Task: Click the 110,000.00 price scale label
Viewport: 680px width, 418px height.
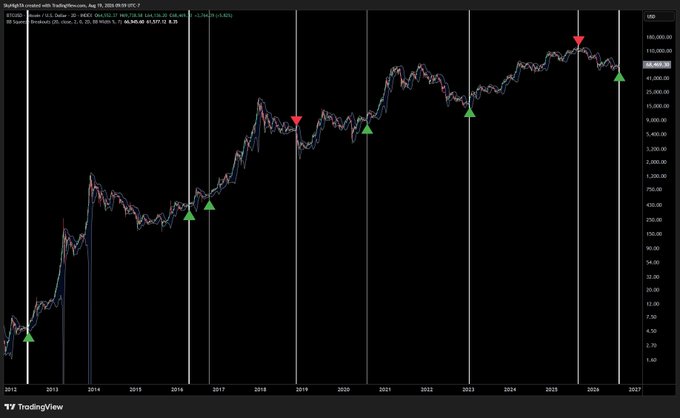Action: 659,51
